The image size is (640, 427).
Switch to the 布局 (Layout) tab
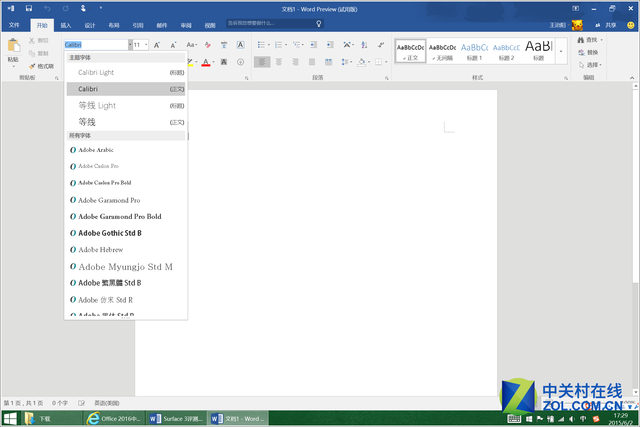(x=114, y=25)
